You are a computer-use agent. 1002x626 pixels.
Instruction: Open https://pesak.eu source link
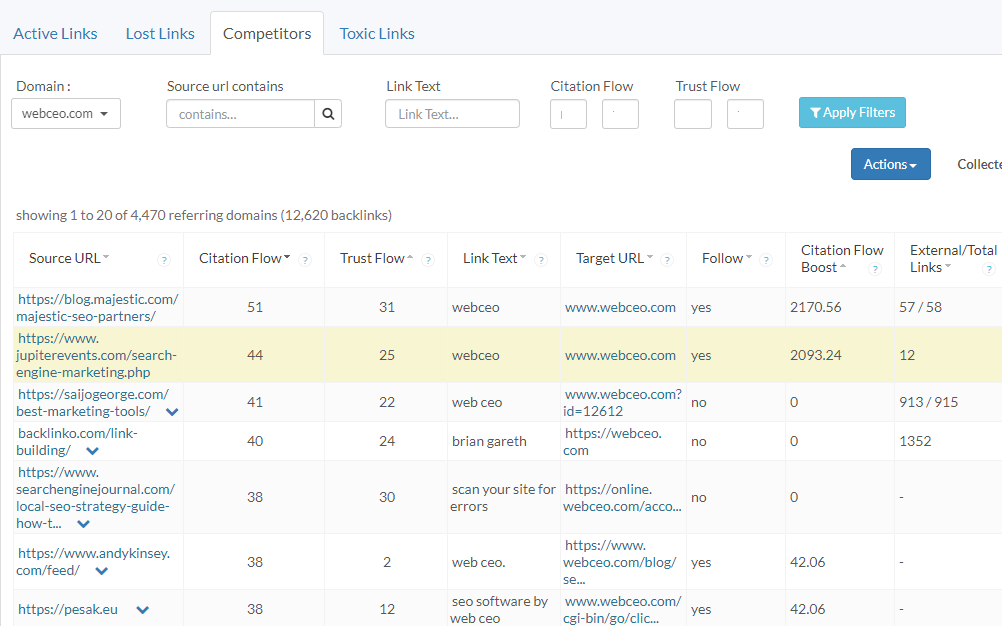click(68, 609)
